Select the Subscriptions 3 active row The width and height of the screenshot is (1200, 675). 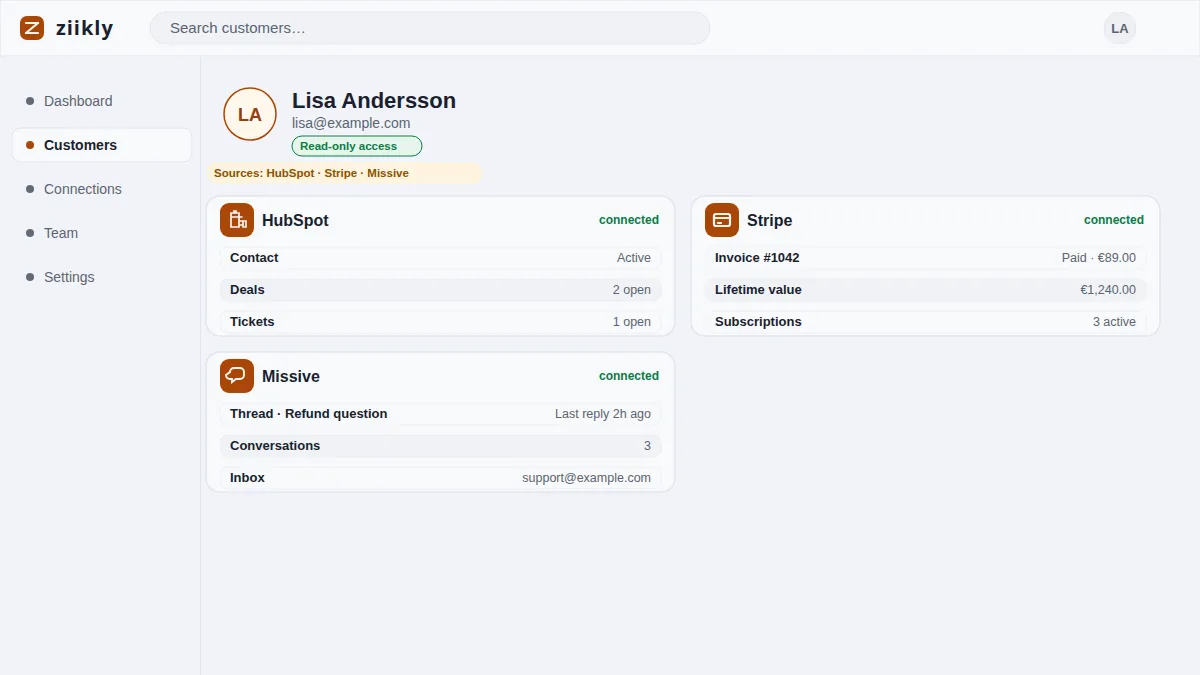(925, 322)
